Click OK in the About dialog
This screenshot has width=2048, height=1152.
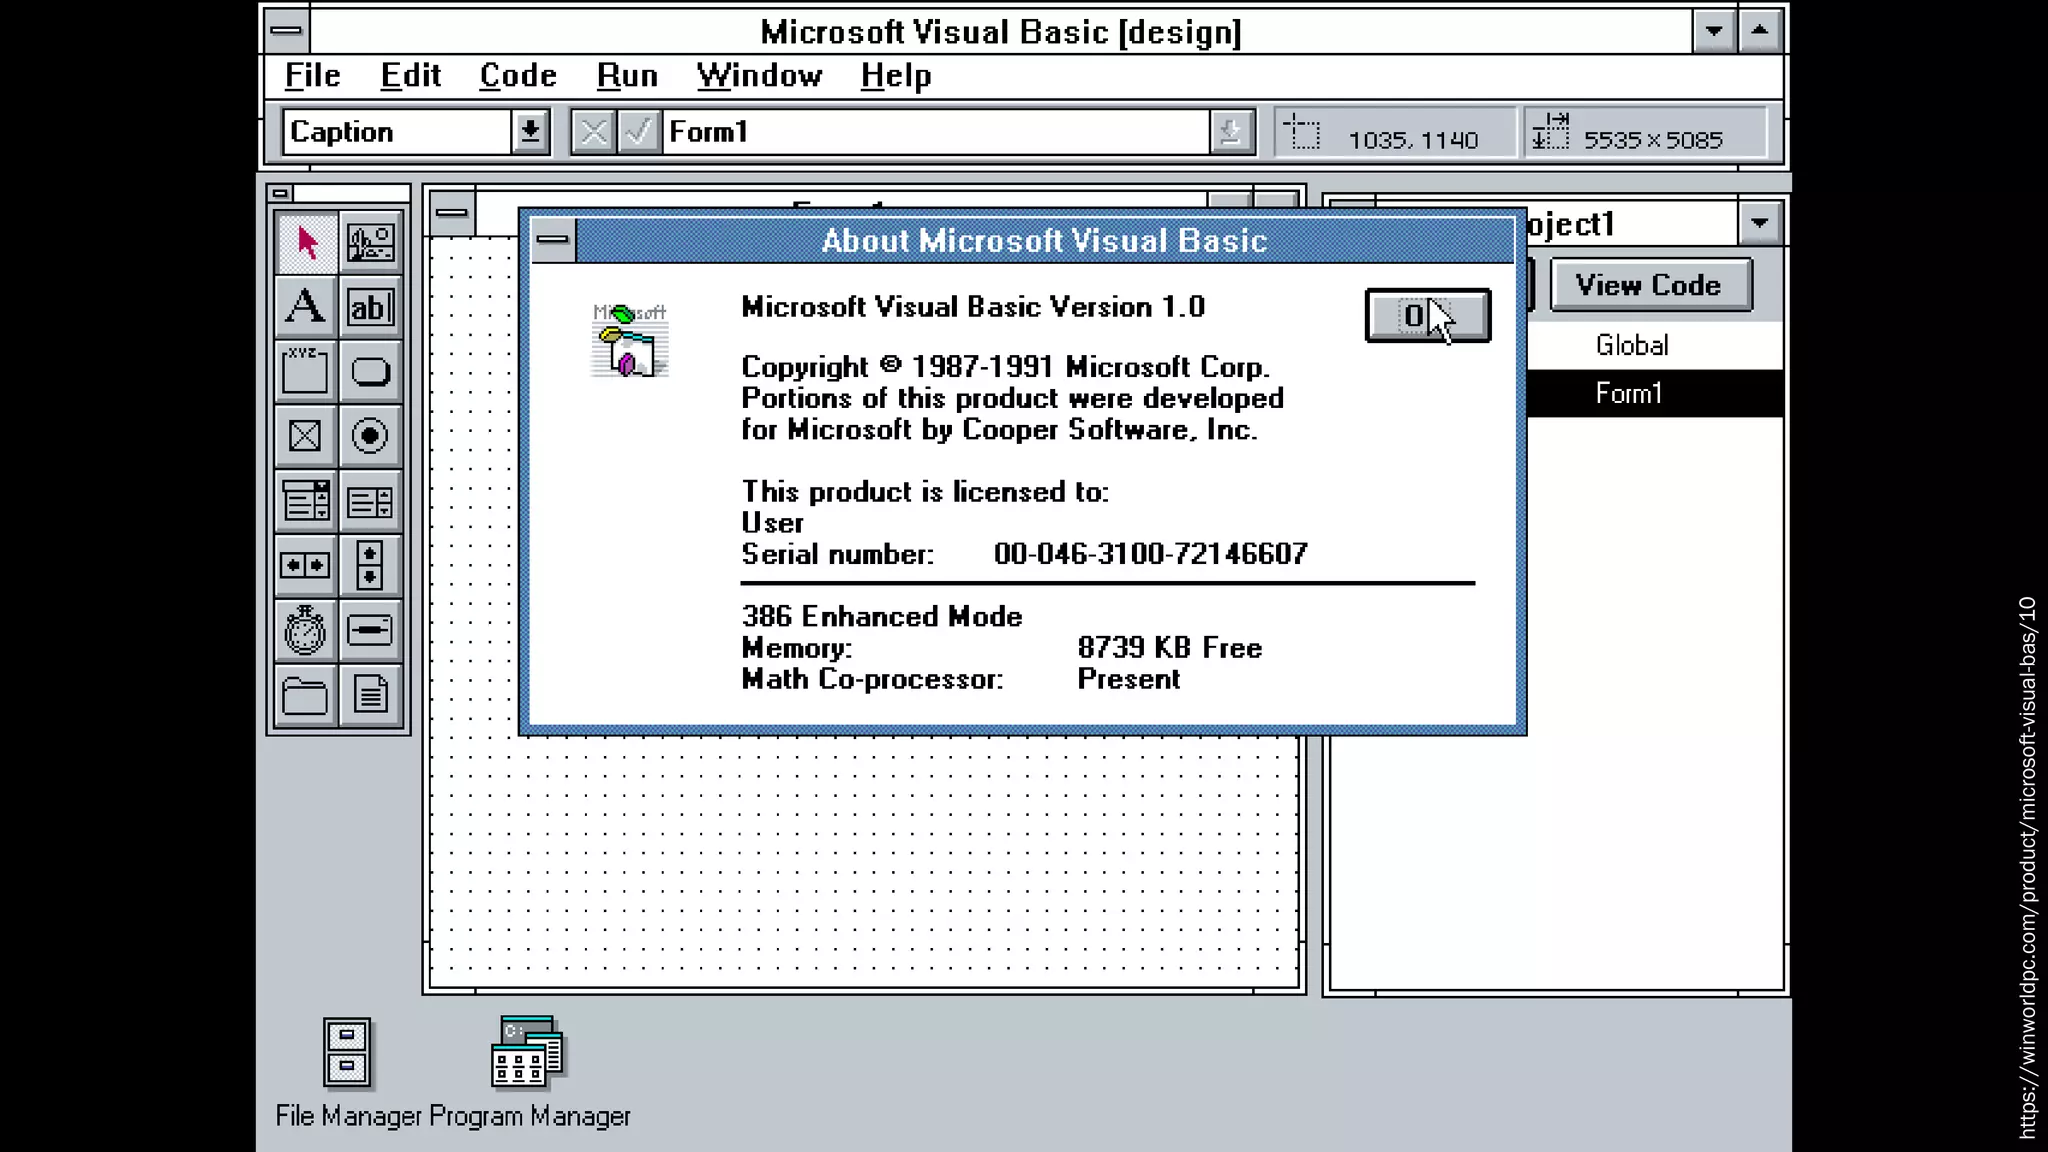click(1428, 316)
